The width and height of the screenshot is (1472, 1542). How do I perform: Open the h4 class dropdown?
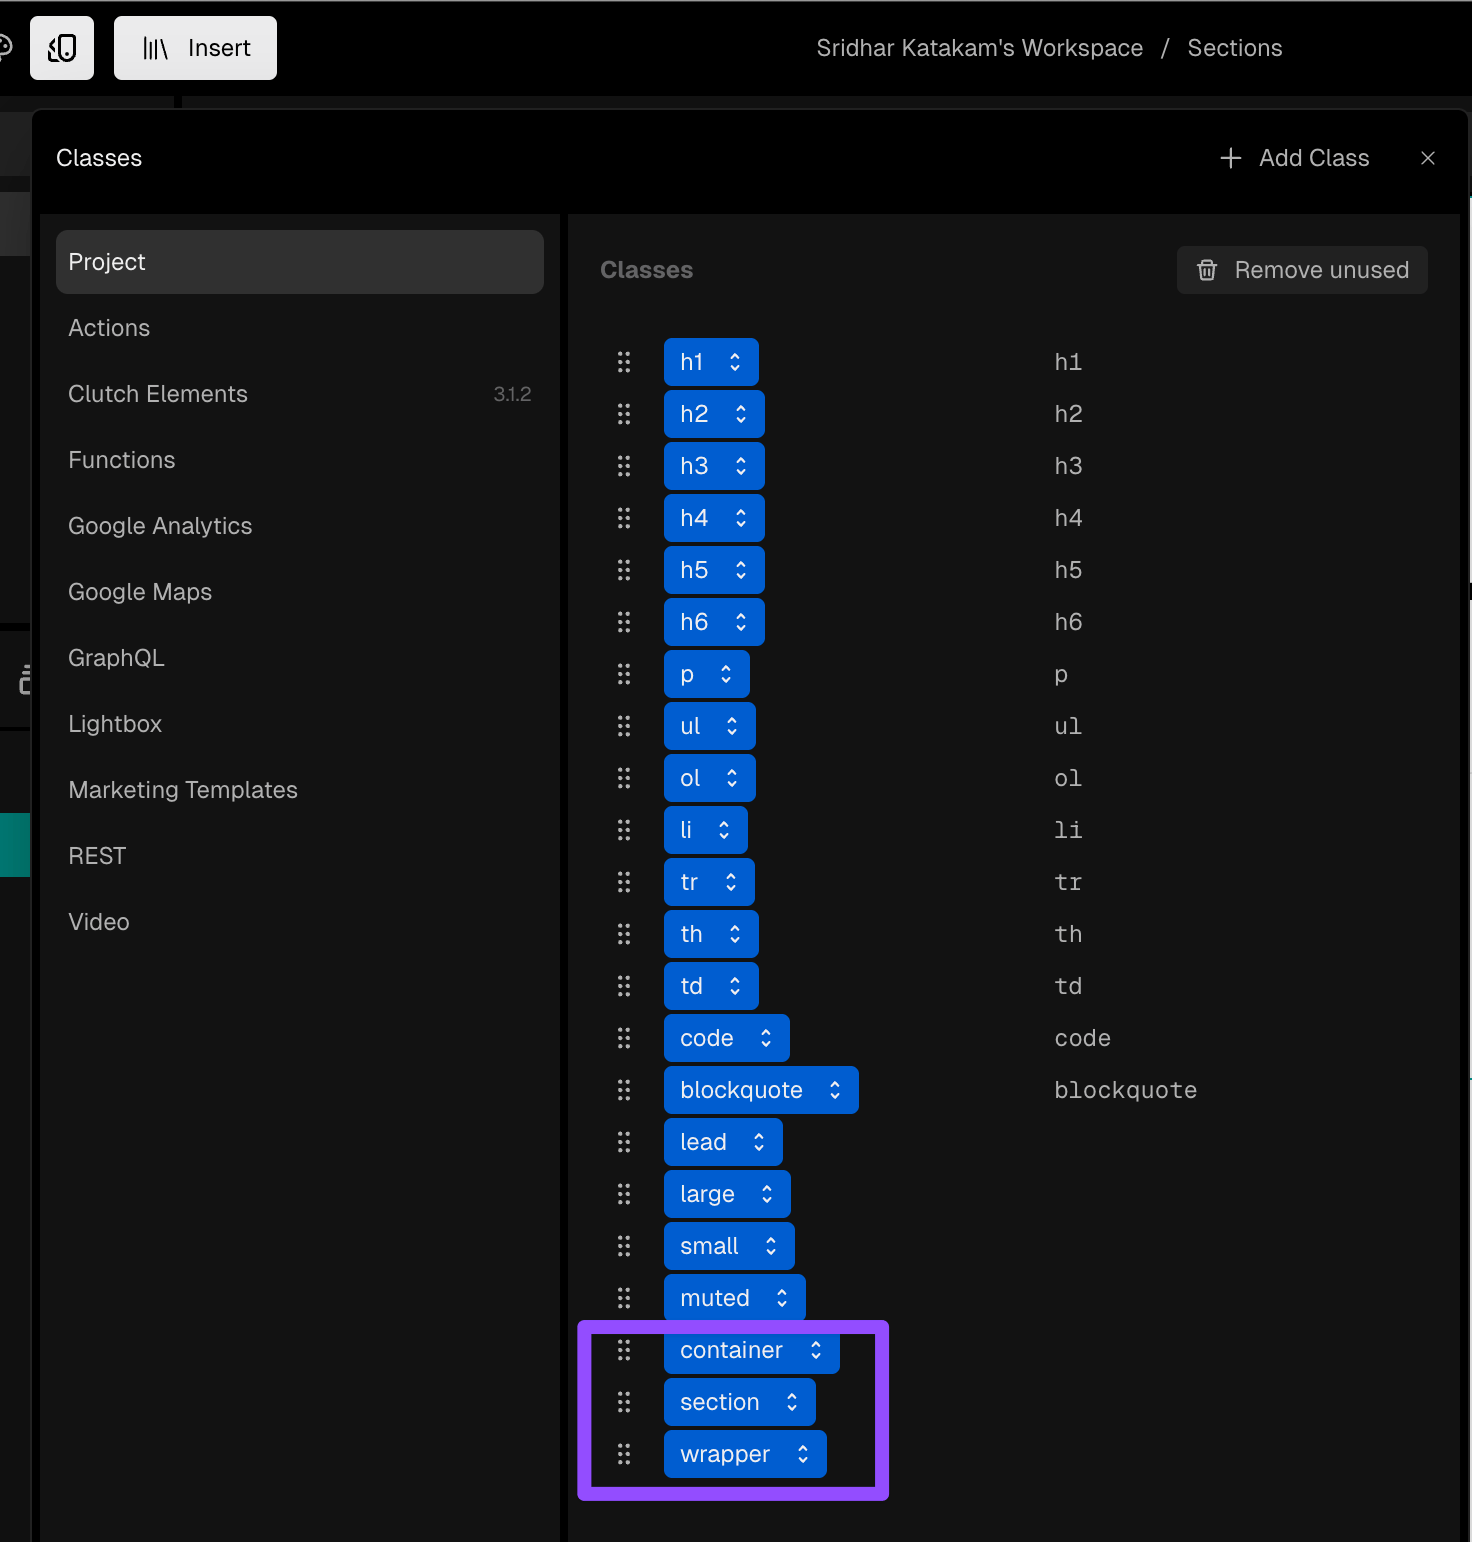[714, 518]
